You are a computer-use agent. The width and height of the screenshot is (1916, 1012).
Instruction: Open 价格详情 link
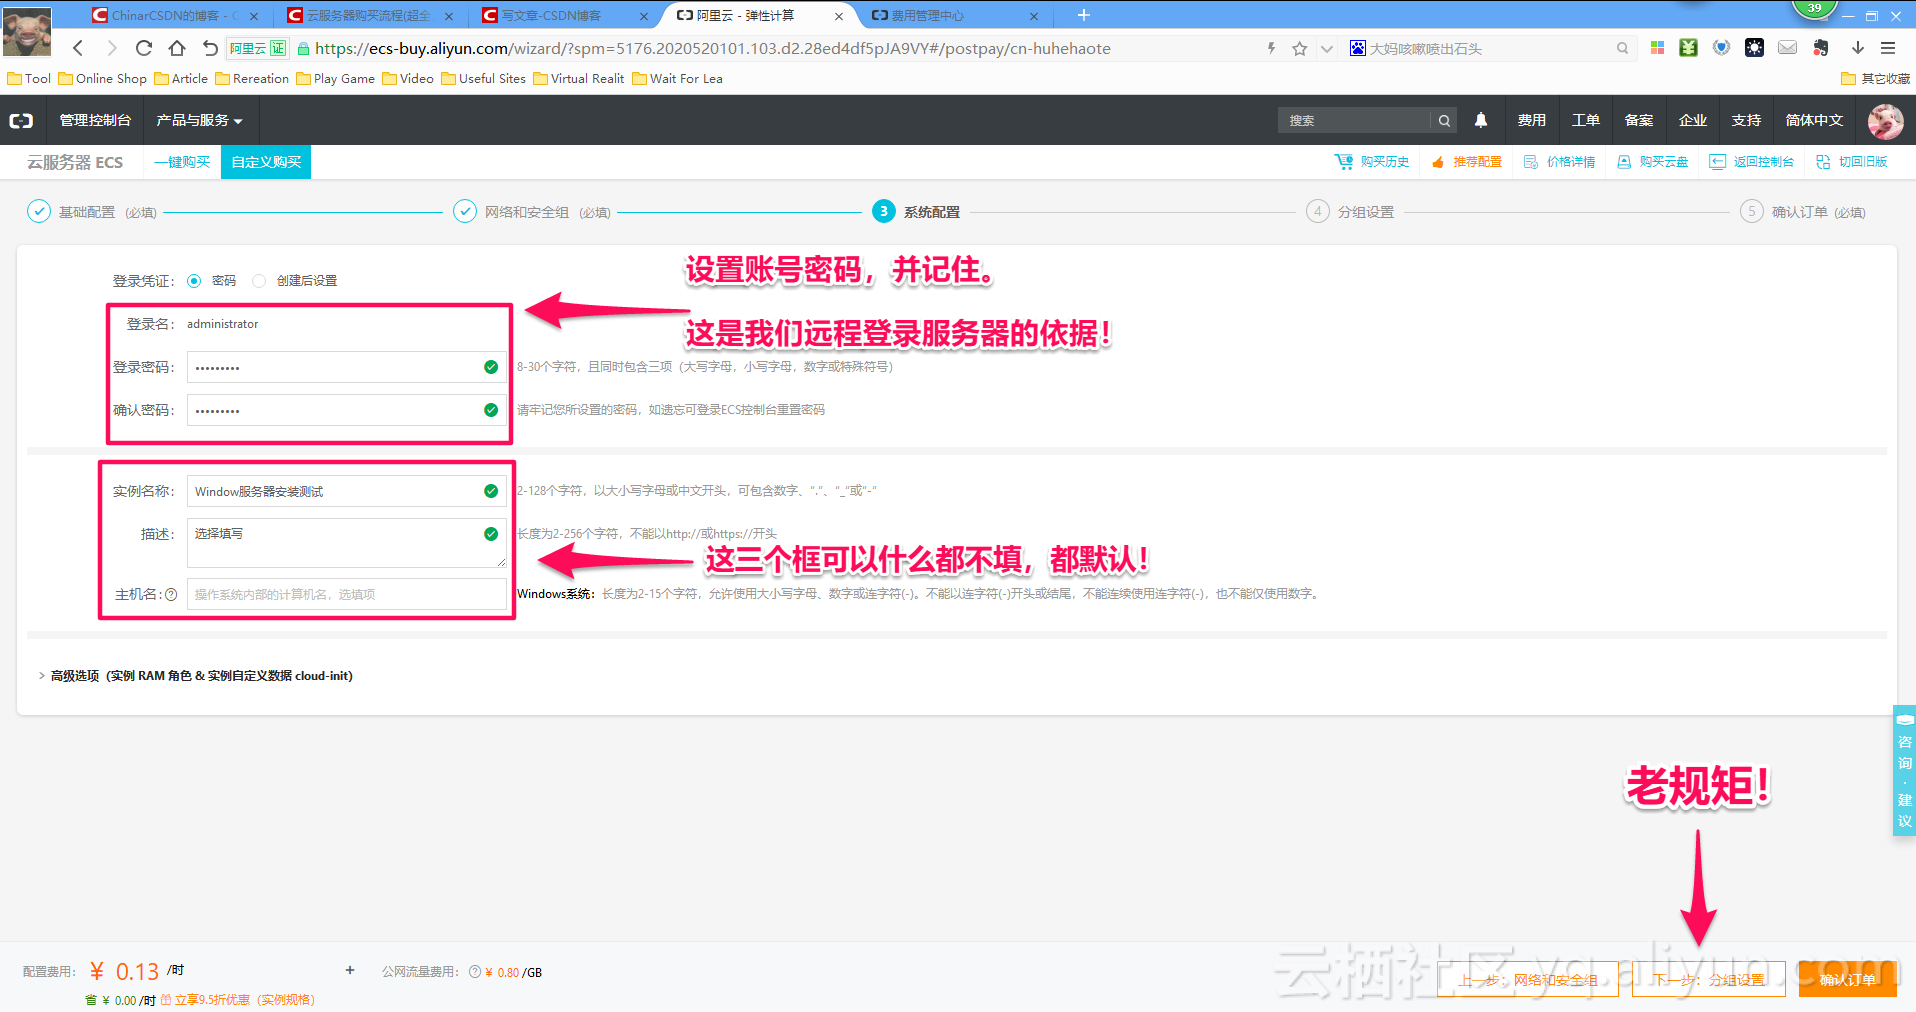tap(1559, 162)
